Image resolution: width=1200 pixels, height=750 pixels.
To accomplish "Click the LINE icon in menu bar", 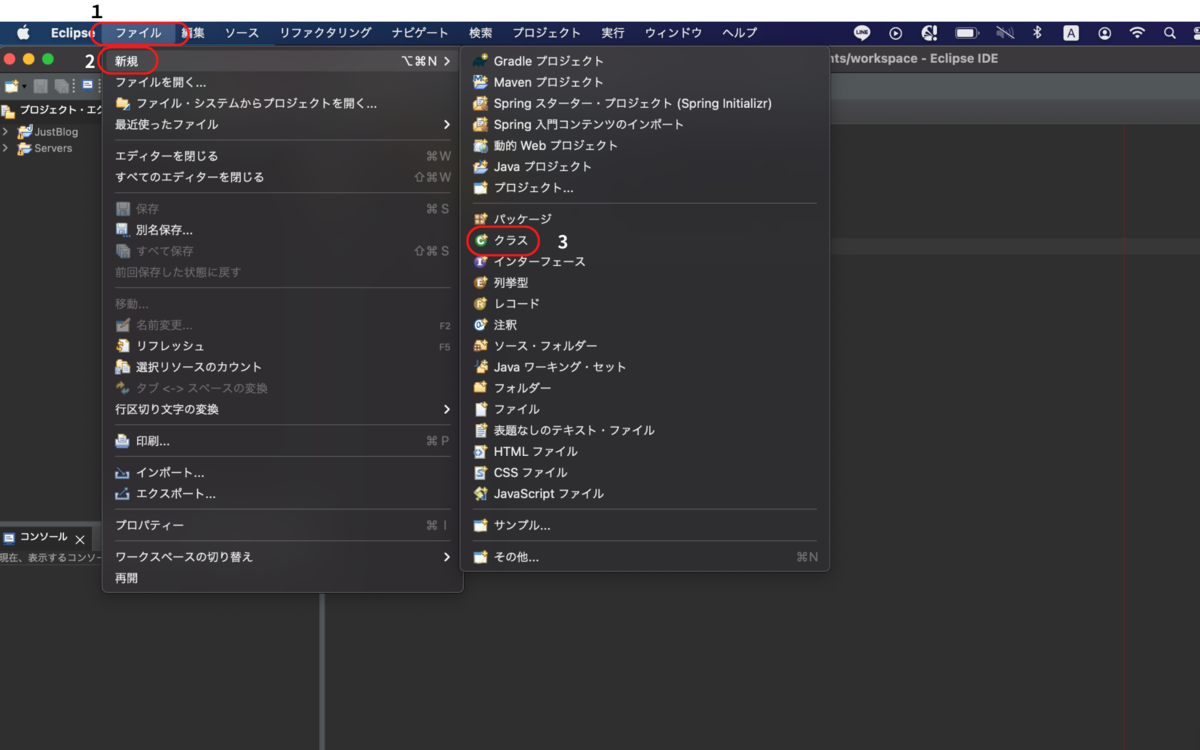I will pos(862,33).
